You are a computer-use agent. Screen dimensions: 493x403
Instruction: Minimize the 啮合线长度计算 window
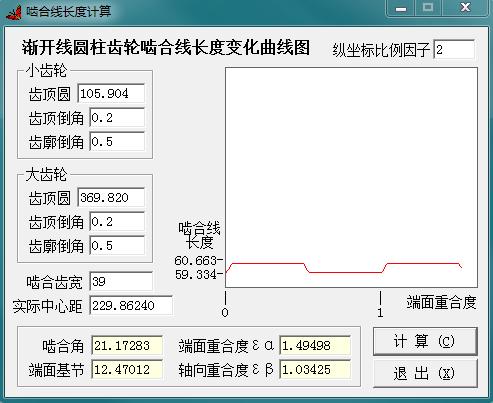[x=400, y=8]
